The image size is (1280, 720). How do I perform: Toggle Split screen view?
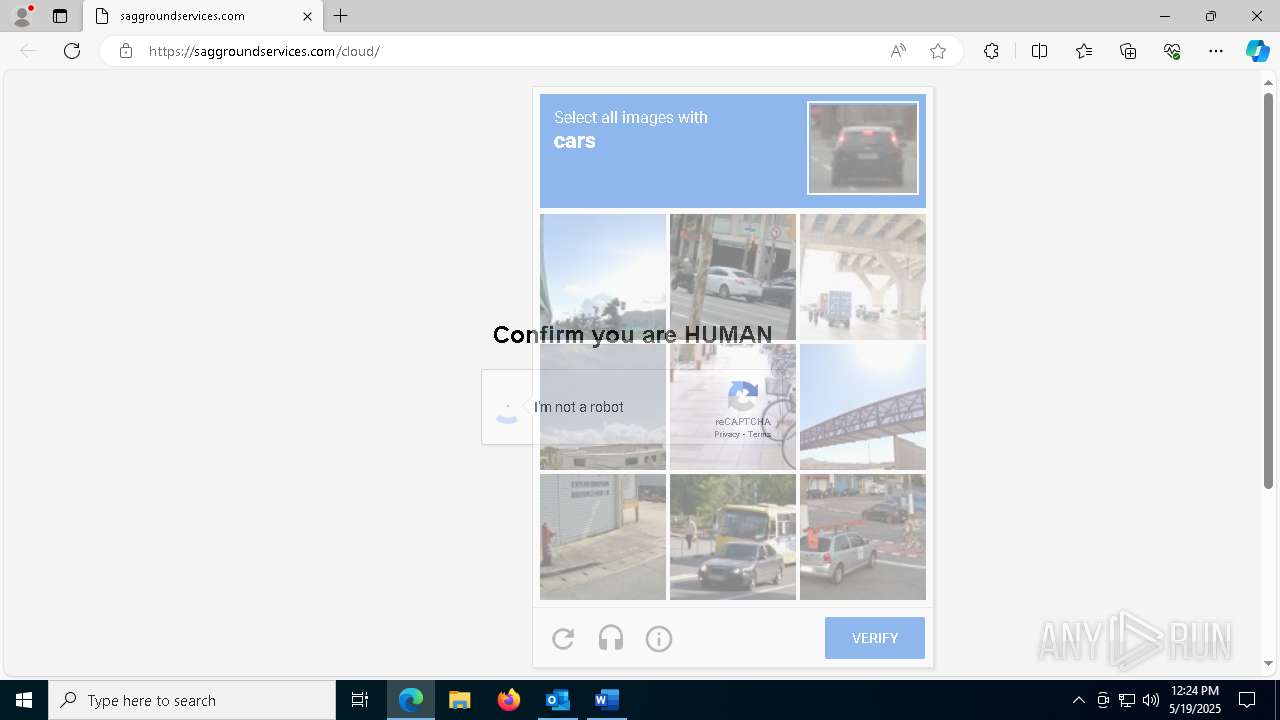(x=1039, y=51)
